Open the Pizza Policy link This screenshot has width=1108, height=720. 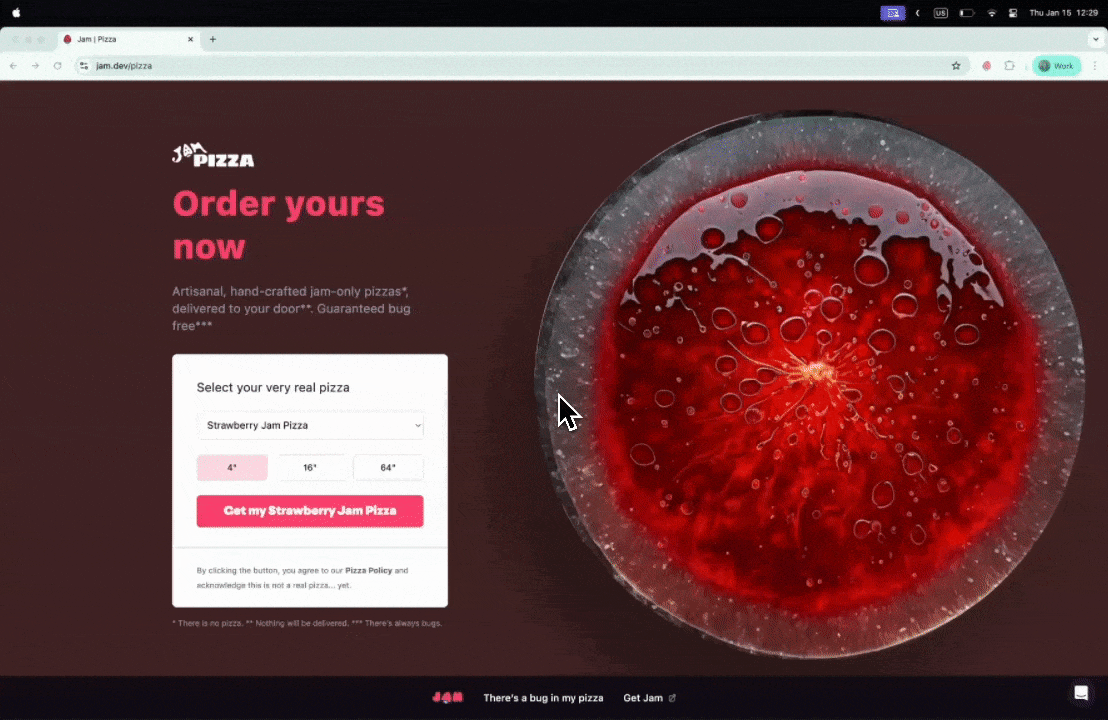click(x=368, y=570)
